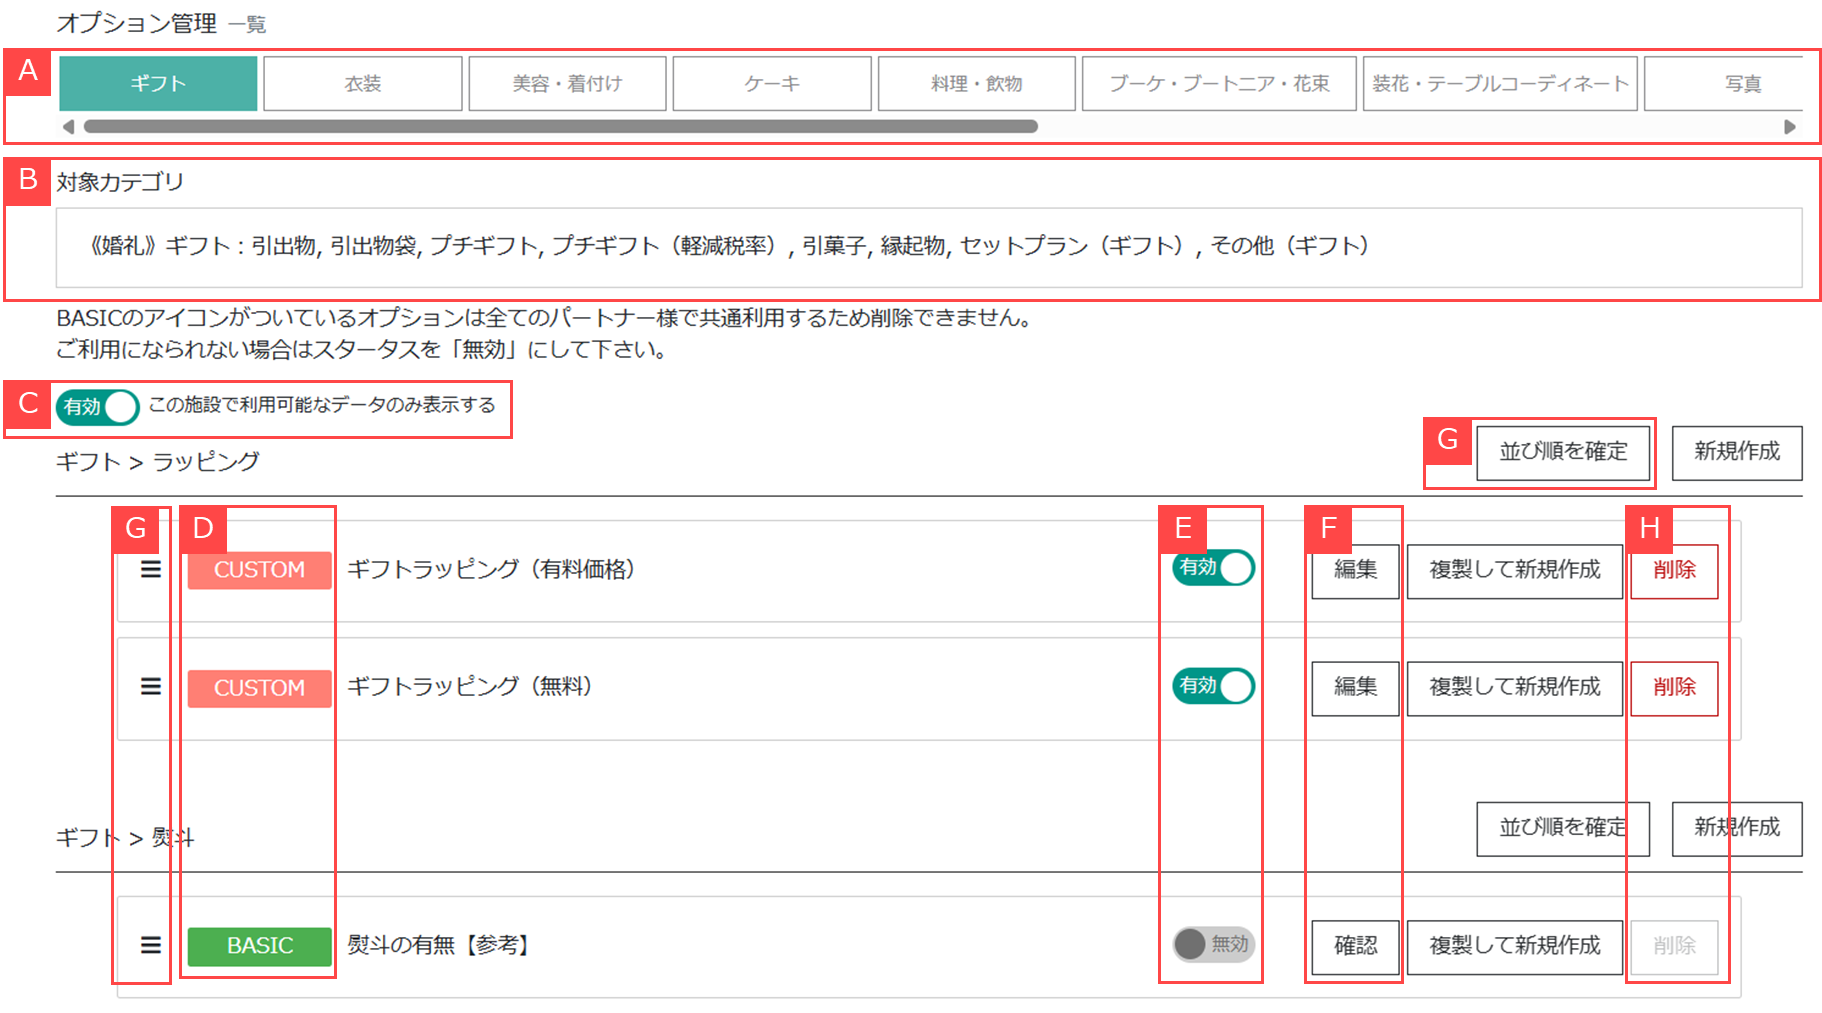1822x1013 pixels.
Task: Disable ギフトラッピング(有料価格) status toggle
Action: pyautogui.click(x=1213, y=568)
